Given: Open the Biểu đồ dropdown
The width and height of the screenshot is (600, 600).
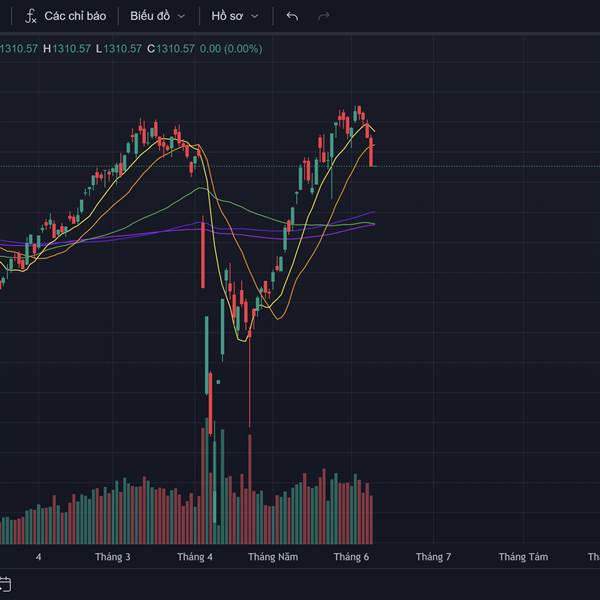Looking at the screenshot, I should [157, 16].
